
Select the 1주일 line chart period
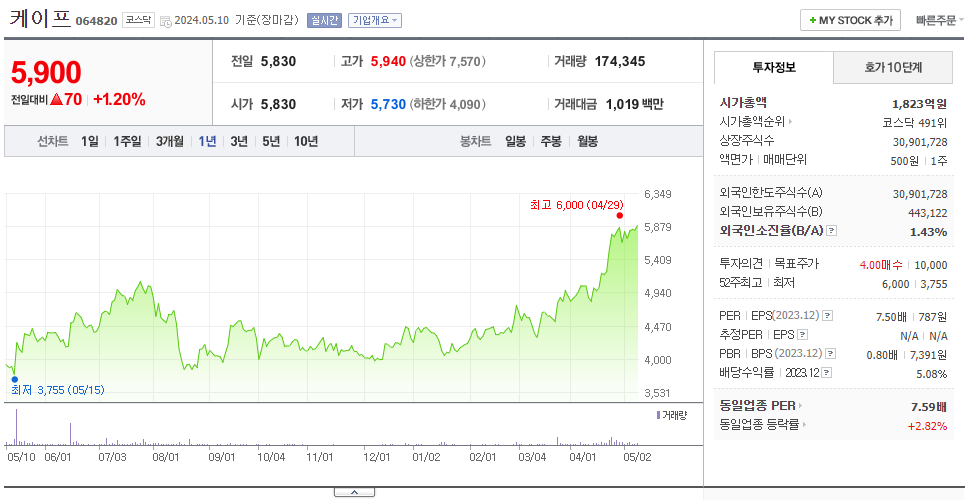127,141
